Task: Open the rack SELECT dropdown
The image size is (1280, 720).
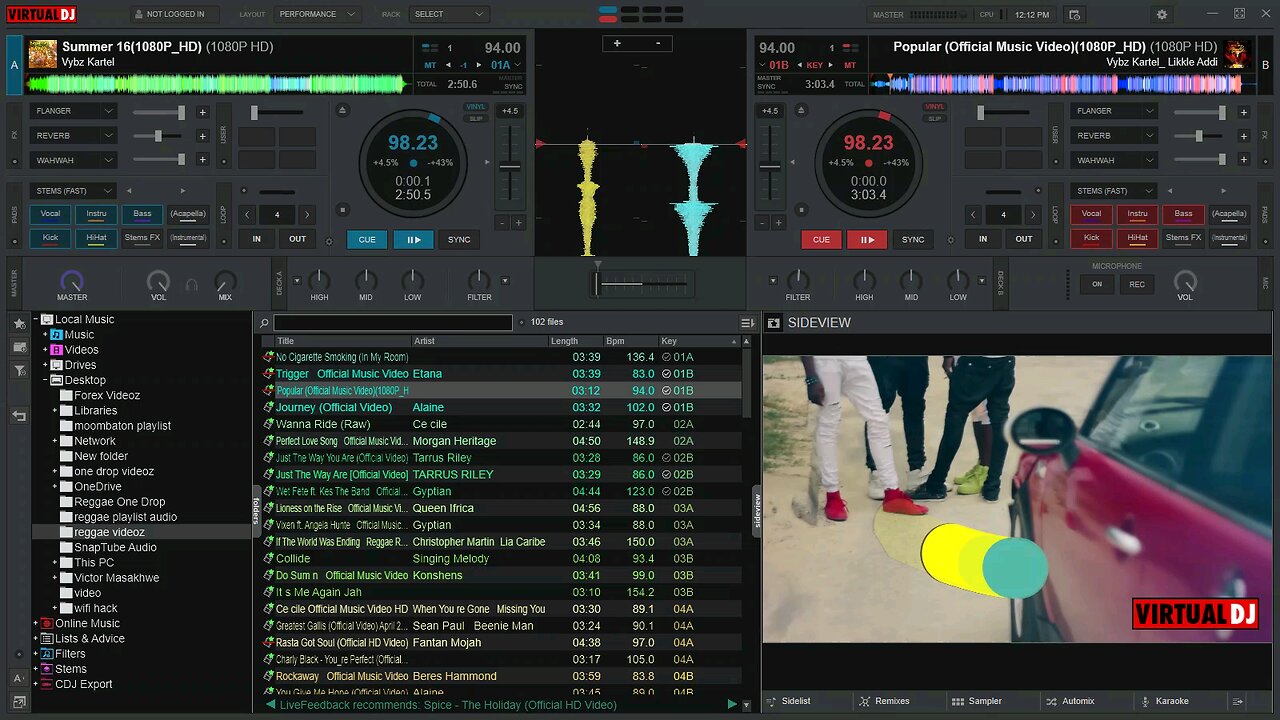Action: (449, 14)
